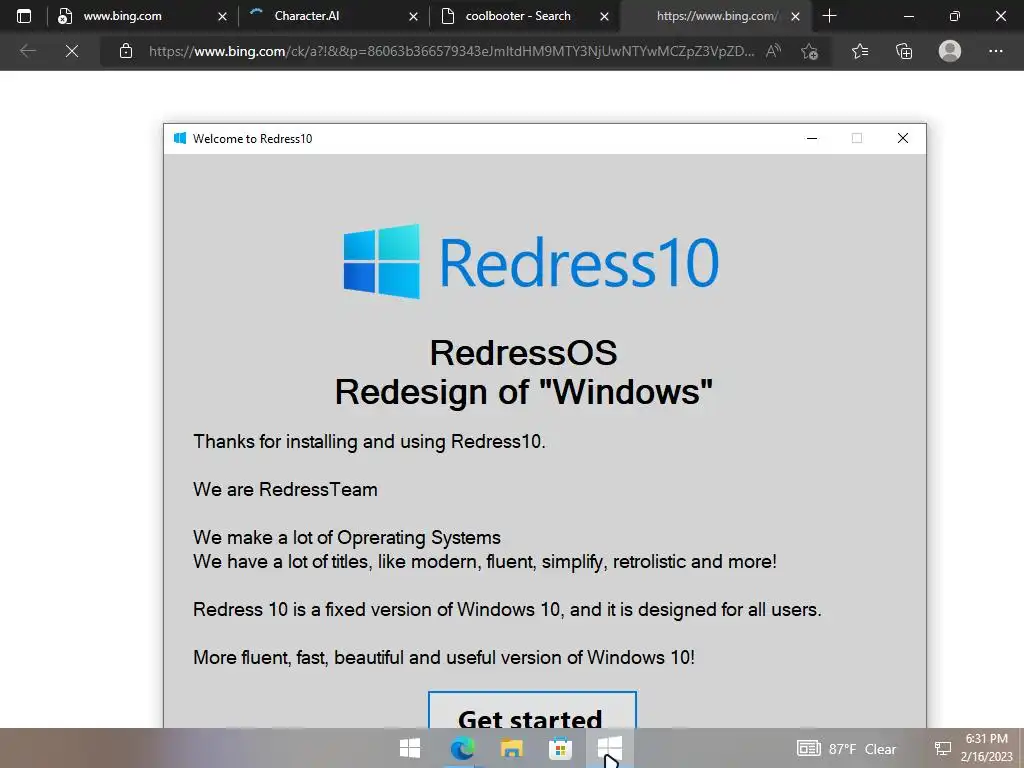Click the Redesign of "Windows" heading
The height and width of the screenshot is (768, 1024).
click(524, 392)
